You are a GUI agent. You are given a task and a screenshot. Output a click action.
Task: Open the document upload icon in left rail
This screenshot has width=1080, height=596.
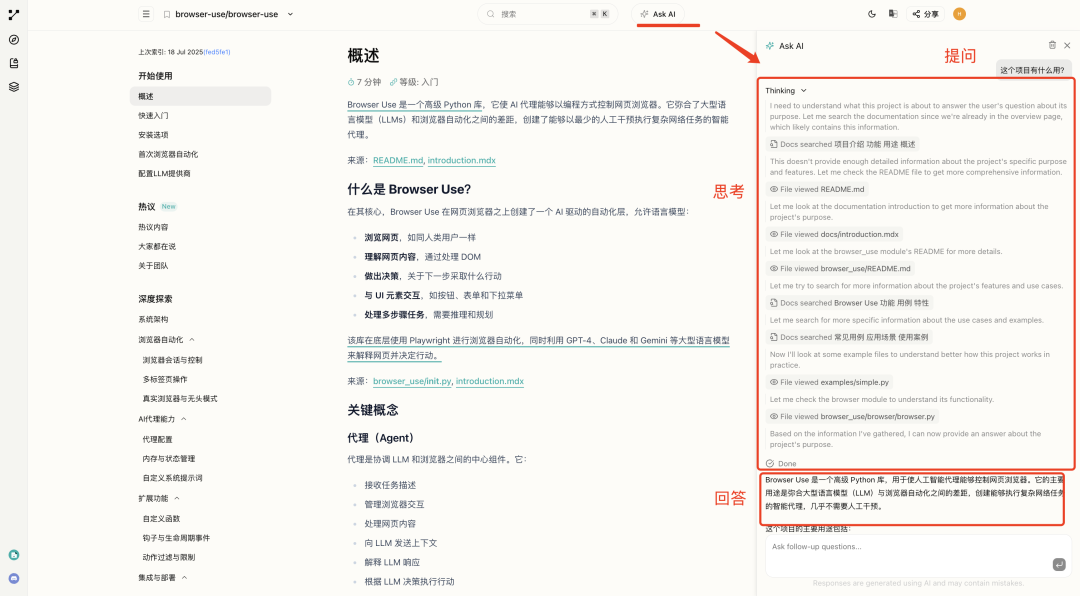tap(14, 63)
